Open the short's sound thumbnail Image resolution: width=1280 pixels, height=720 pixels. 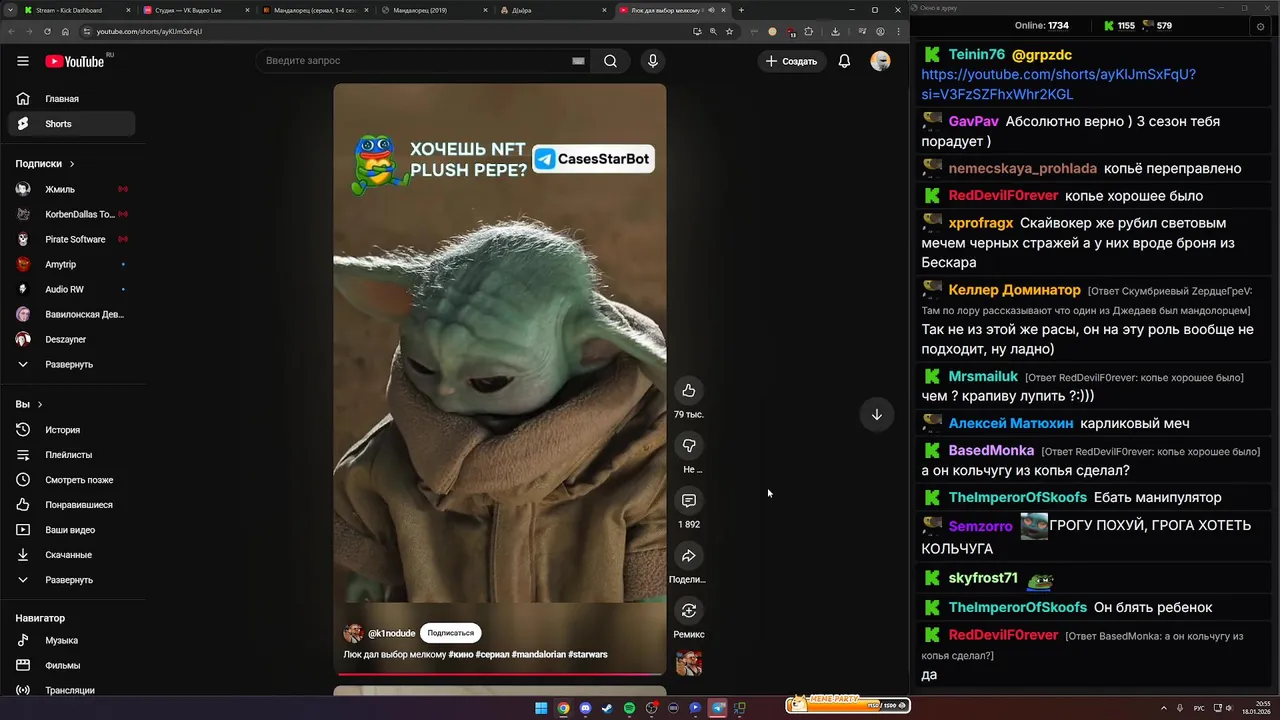[688, 663]
